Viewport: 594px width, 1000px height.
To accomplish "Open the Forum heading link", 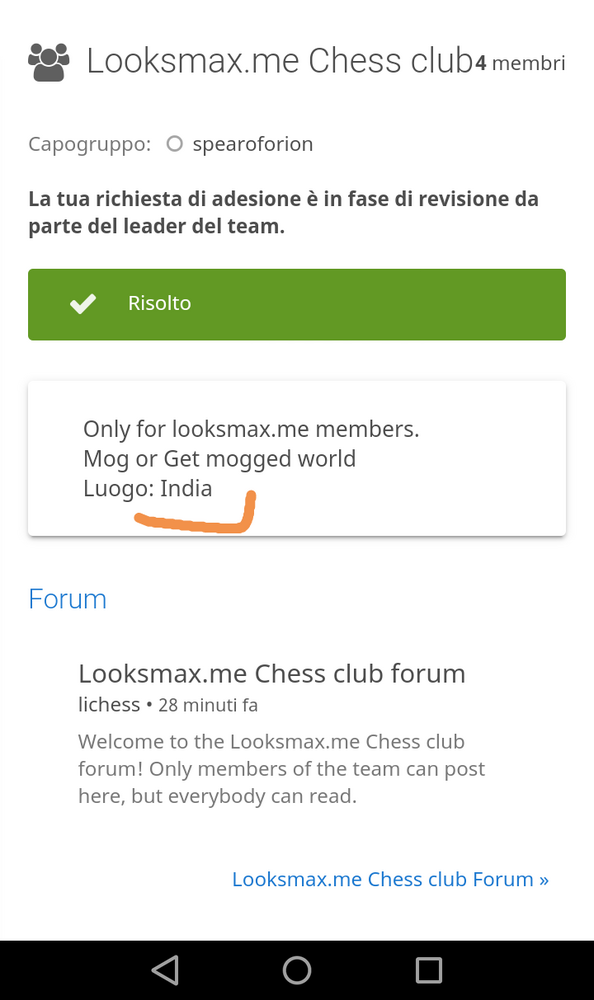I will click(68, 599).
